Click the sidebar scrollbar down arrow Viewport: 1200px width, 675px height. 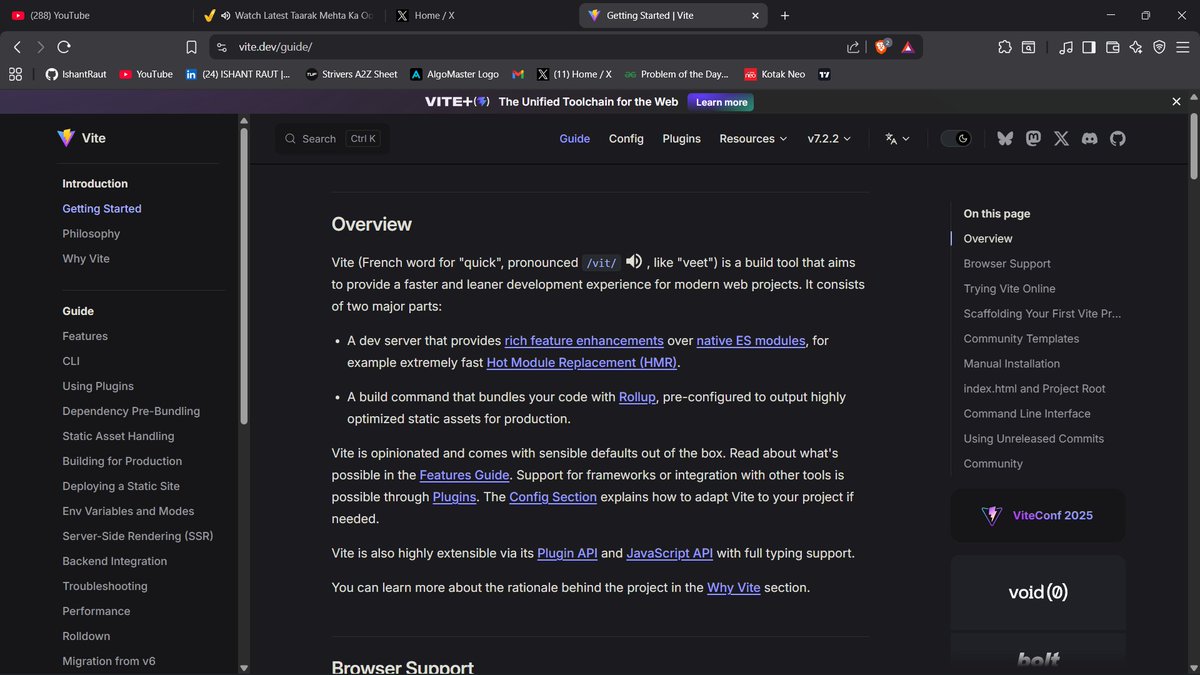coord(243,667)
